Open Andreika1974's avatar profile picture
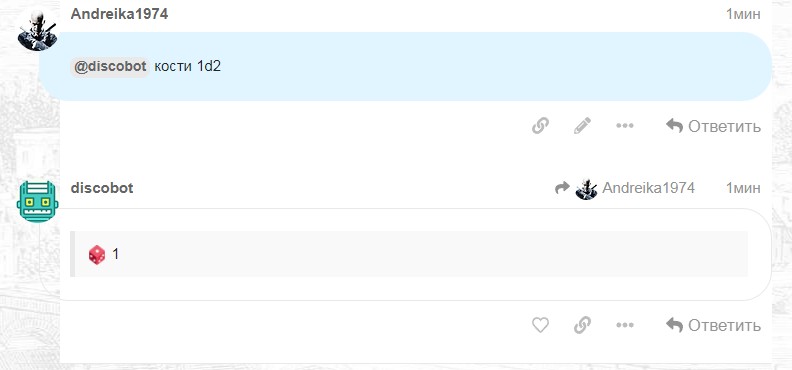This screenshot has height=370, width=792. coord(37,31)
